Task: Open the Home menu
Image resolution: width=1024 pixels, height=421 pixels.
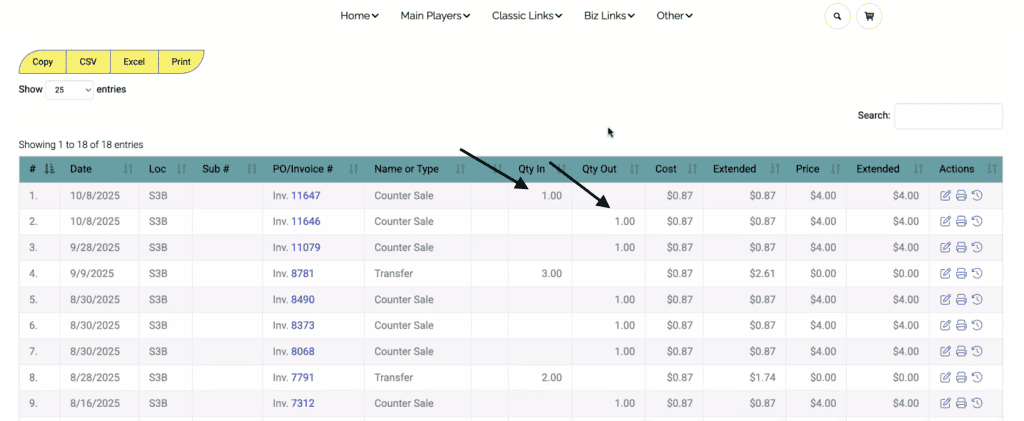Action: [359, 16]
